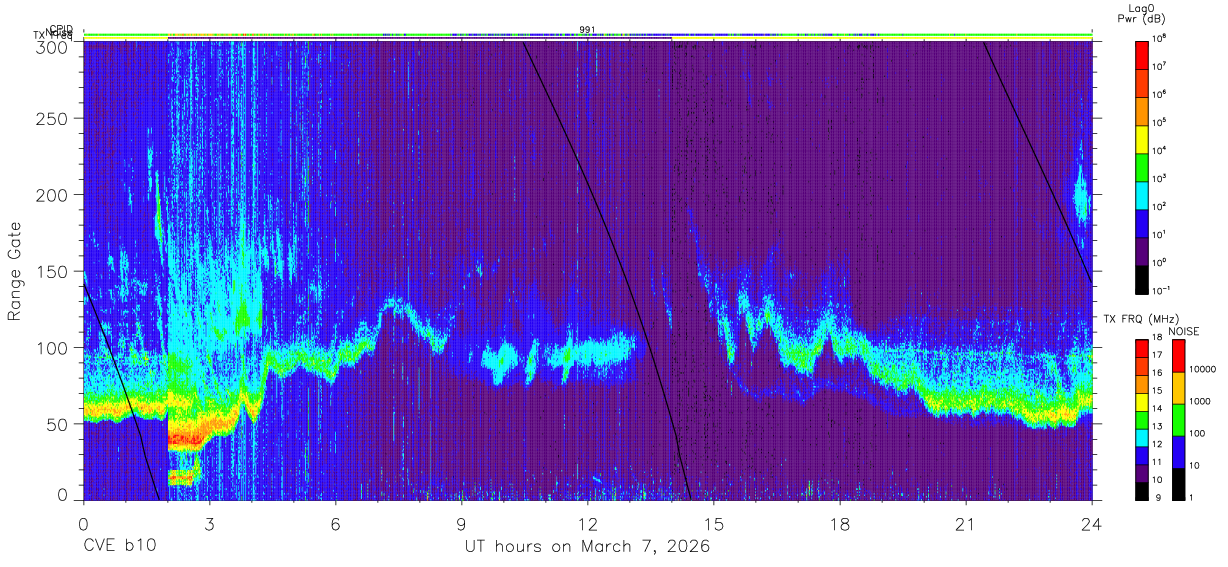Click the '991' CPID value at top
The height and width of the screenshot is (567, 1228).
click(587, 30)
